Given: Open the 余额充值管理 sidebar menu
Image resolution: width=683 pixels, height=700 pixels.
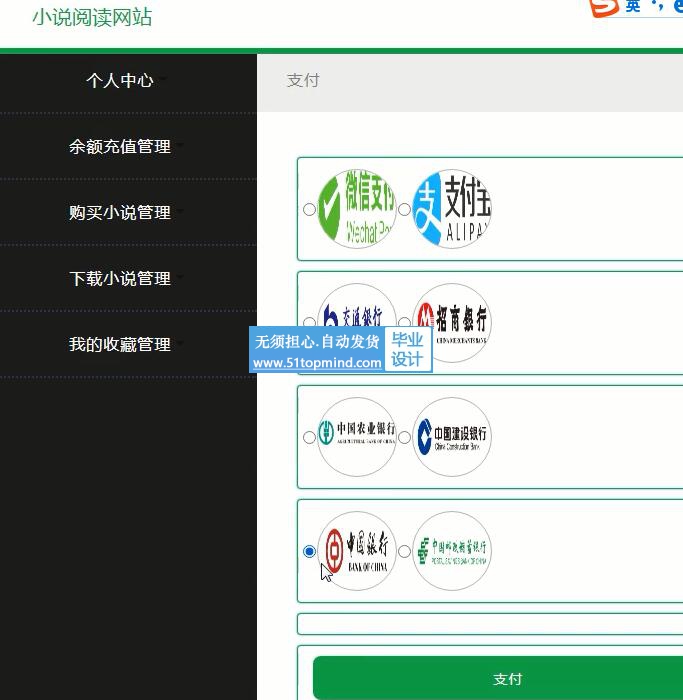Looking at the screenshot, I should click(120, 146).
